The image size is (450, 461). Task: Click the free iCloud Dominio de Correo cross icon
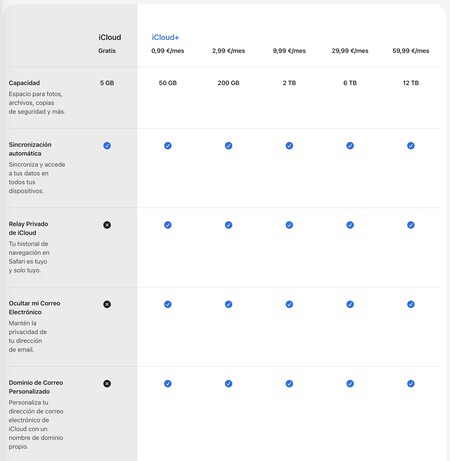[107, 384]
